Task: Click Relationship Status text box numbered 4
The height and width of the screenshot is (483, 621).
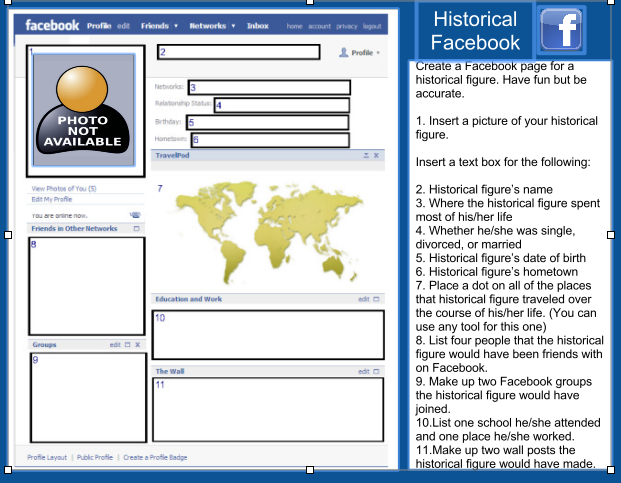Action: click(x=282, y=105)
